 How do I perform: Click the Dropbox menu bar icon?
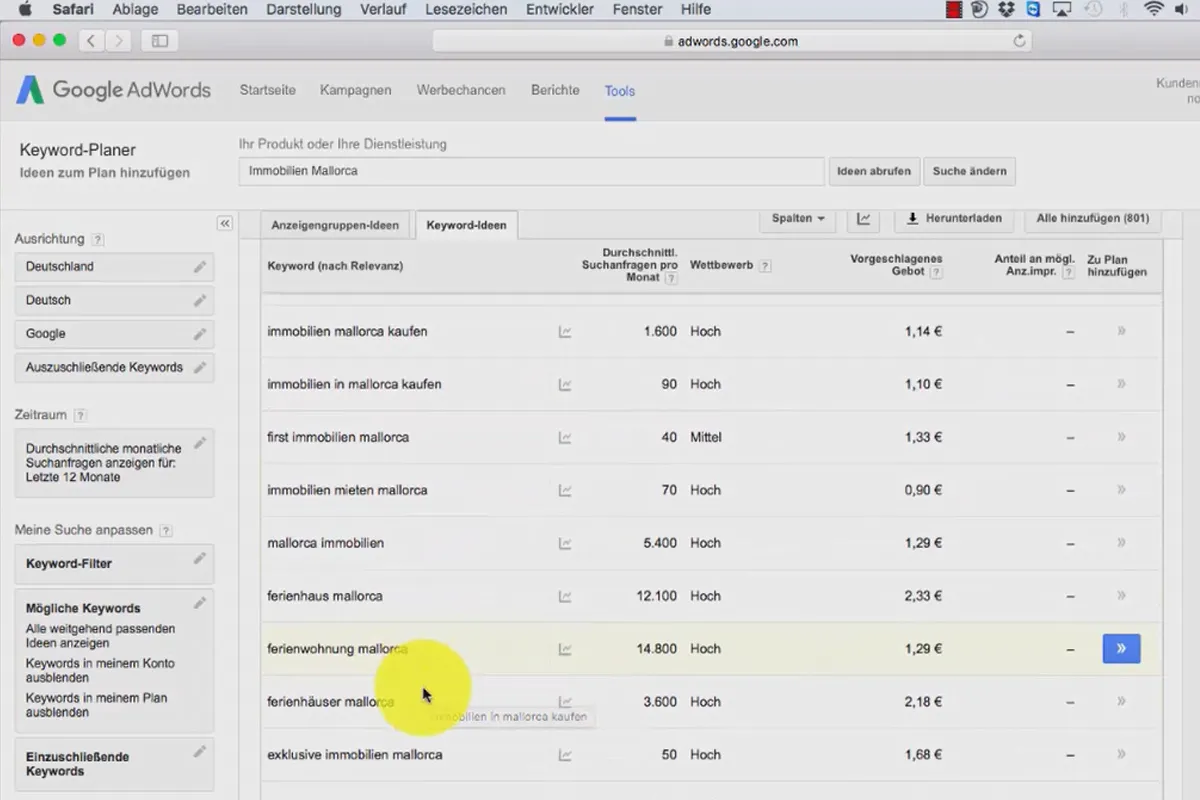pos(1007,10)
